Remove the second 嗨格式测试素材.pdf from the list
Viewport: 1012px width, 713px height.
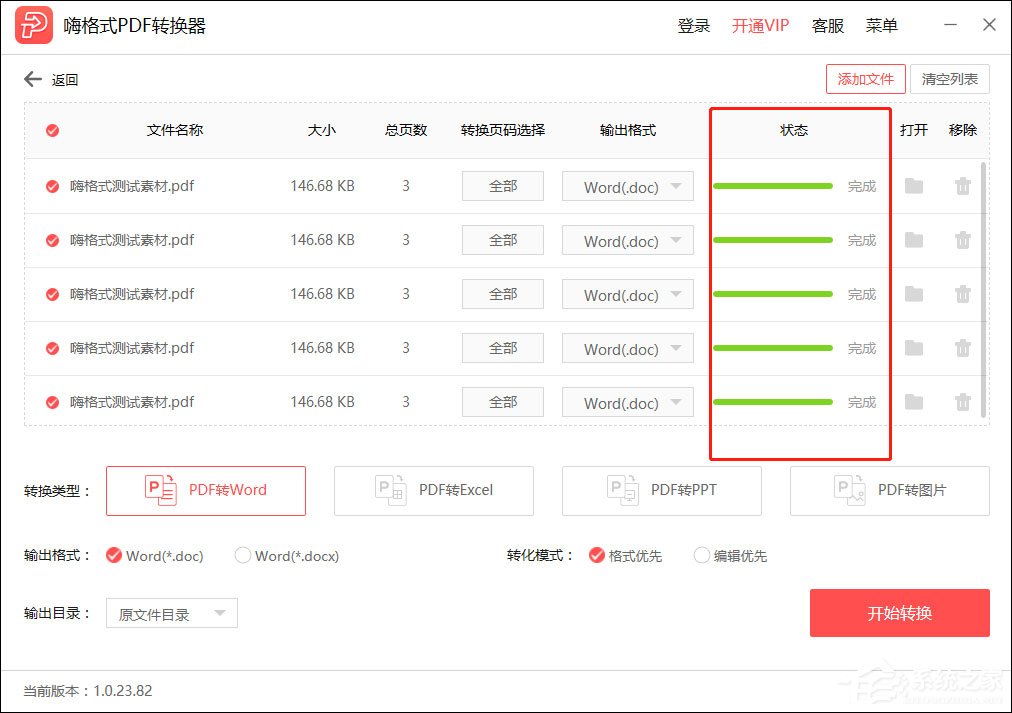pos(962,240)
